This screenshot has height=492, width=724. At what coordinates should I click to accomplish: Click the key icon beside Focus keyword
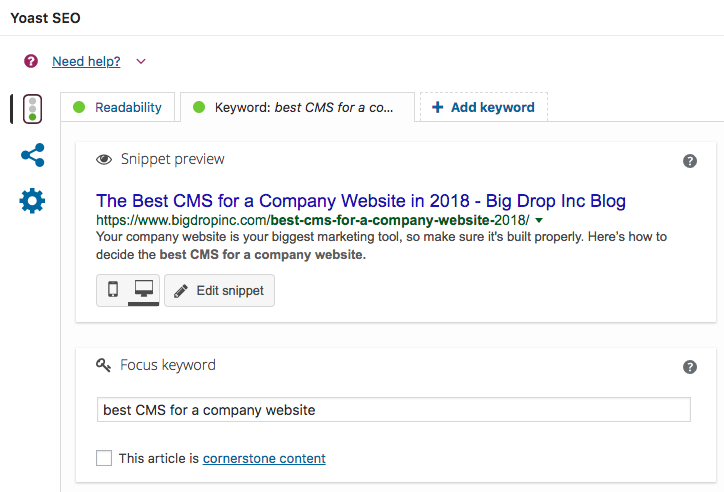tap(103, 365)
